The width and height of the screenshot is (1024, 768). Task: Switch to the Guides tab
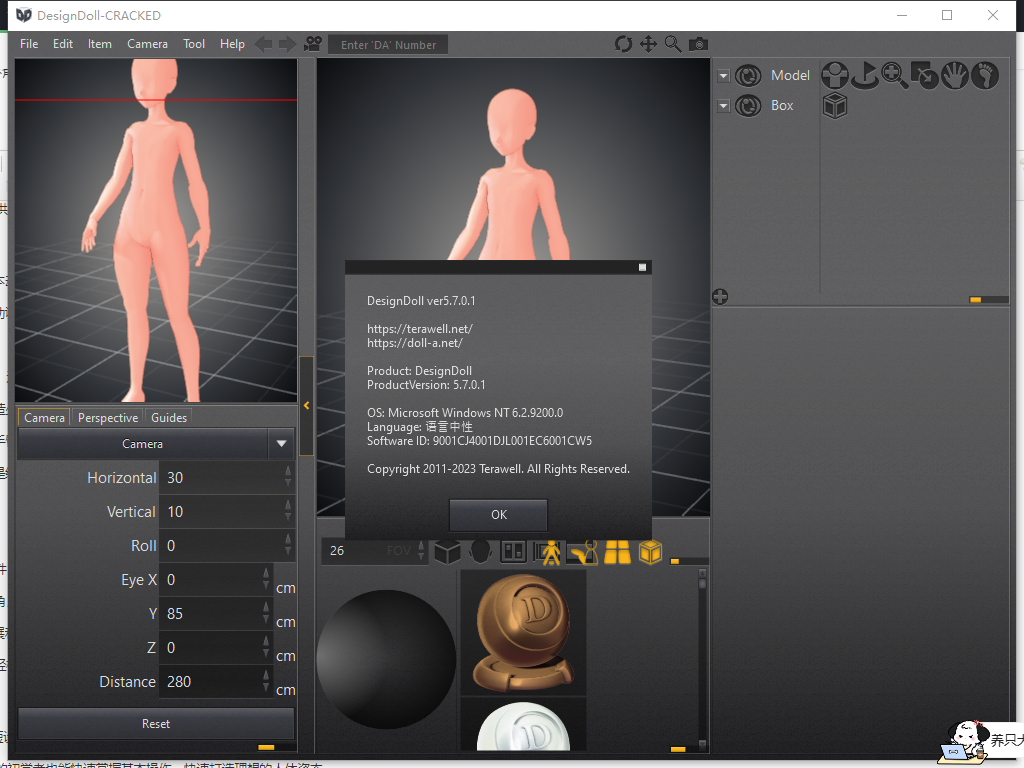pos(169,417)
